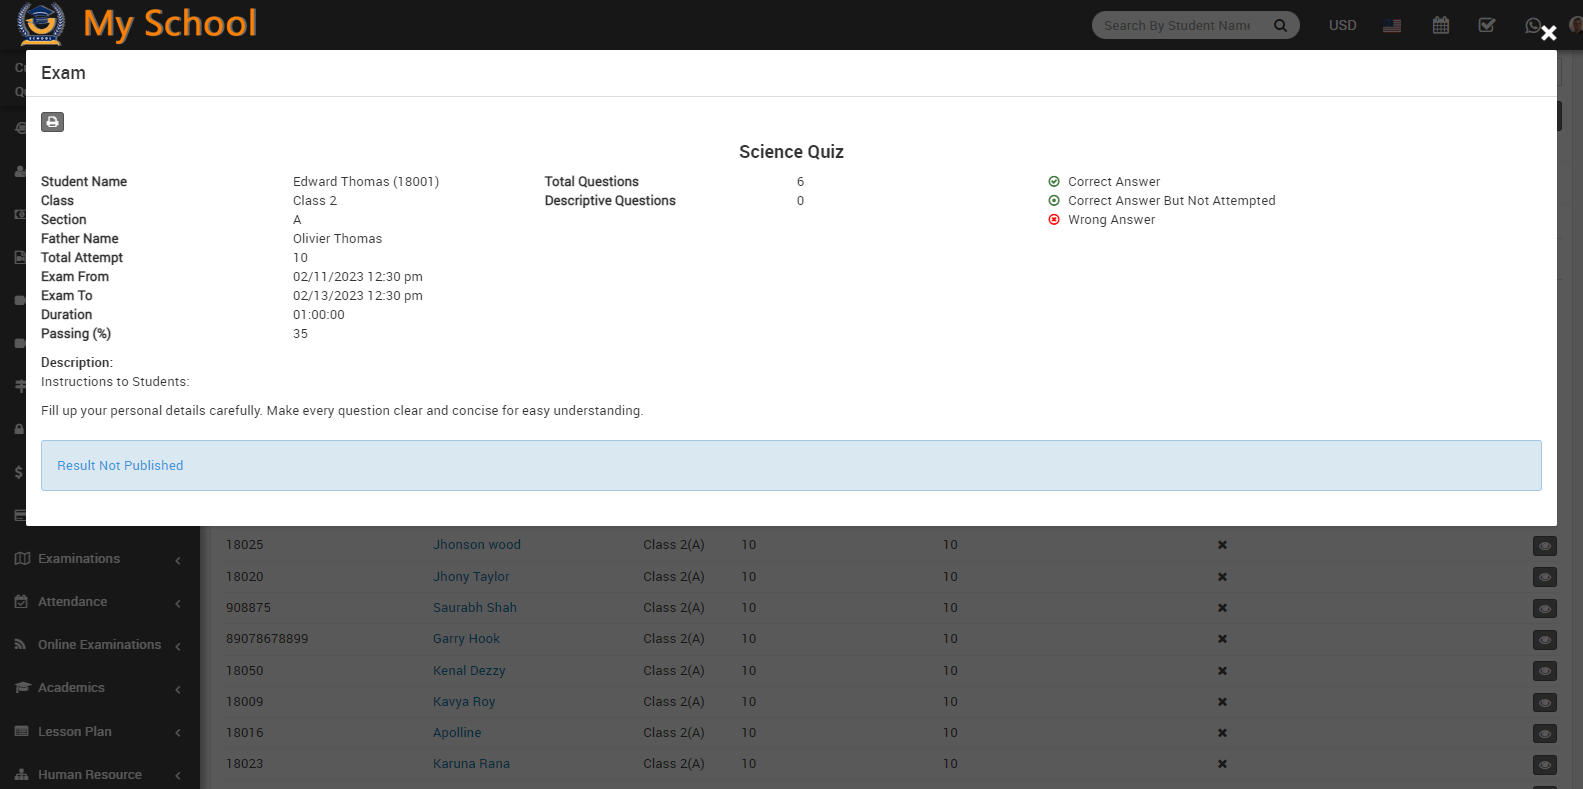Click the Search By Student Name field
1583x789 pixels.
pyautogui.click(x=1178, y=26)
